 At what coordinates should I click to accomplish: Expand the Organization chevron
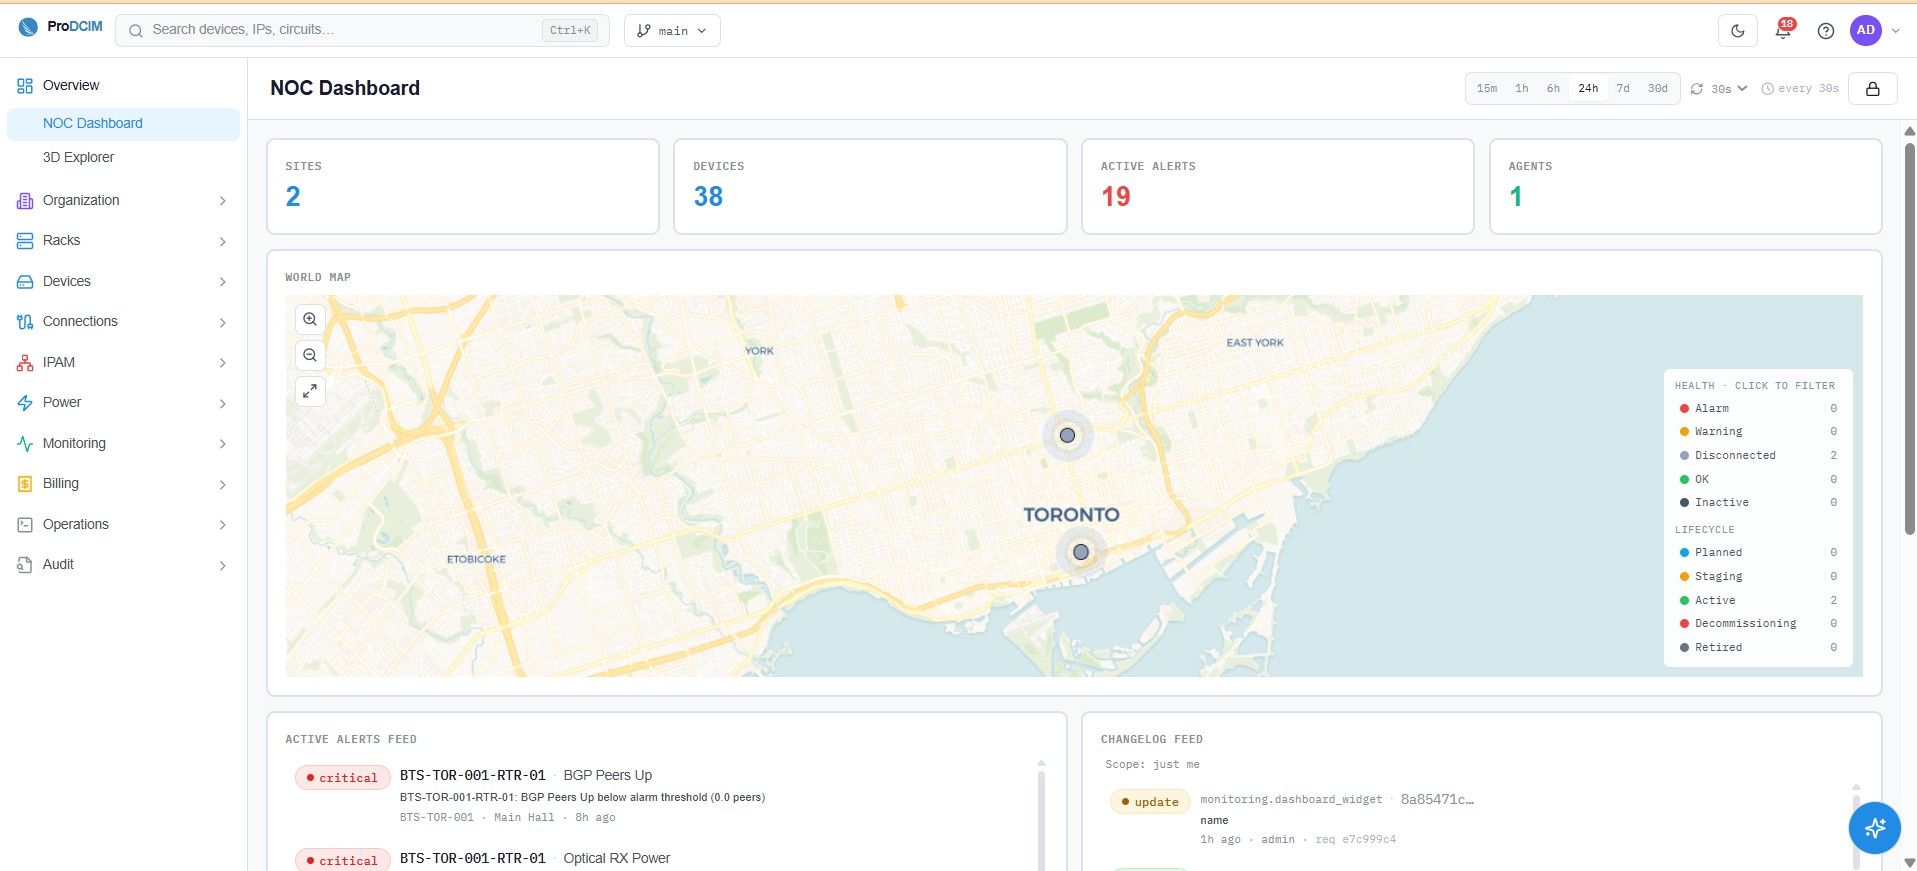click(x=222, y=201)
